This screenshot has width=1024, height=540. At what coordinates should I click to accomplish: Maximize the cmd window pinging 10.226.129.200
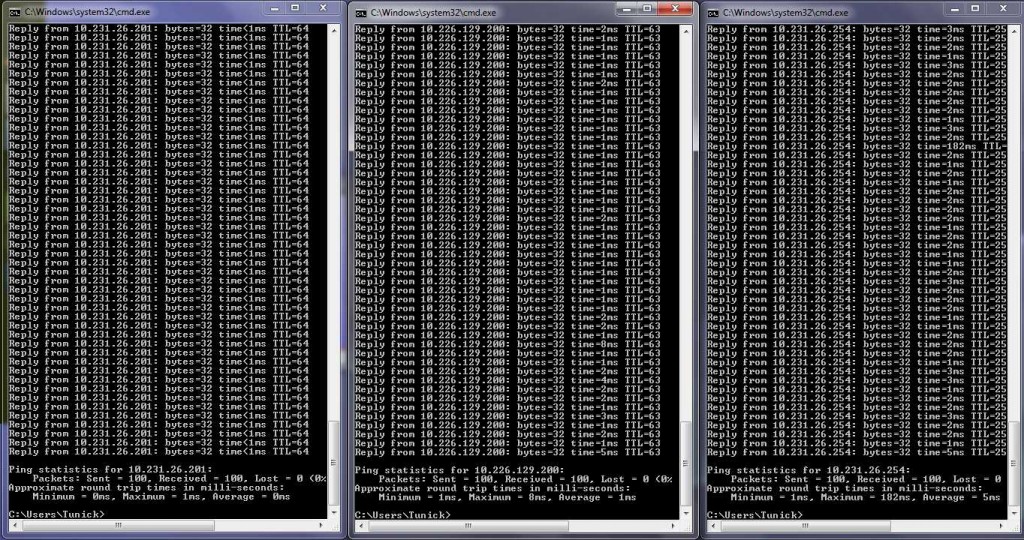(647, 8)
